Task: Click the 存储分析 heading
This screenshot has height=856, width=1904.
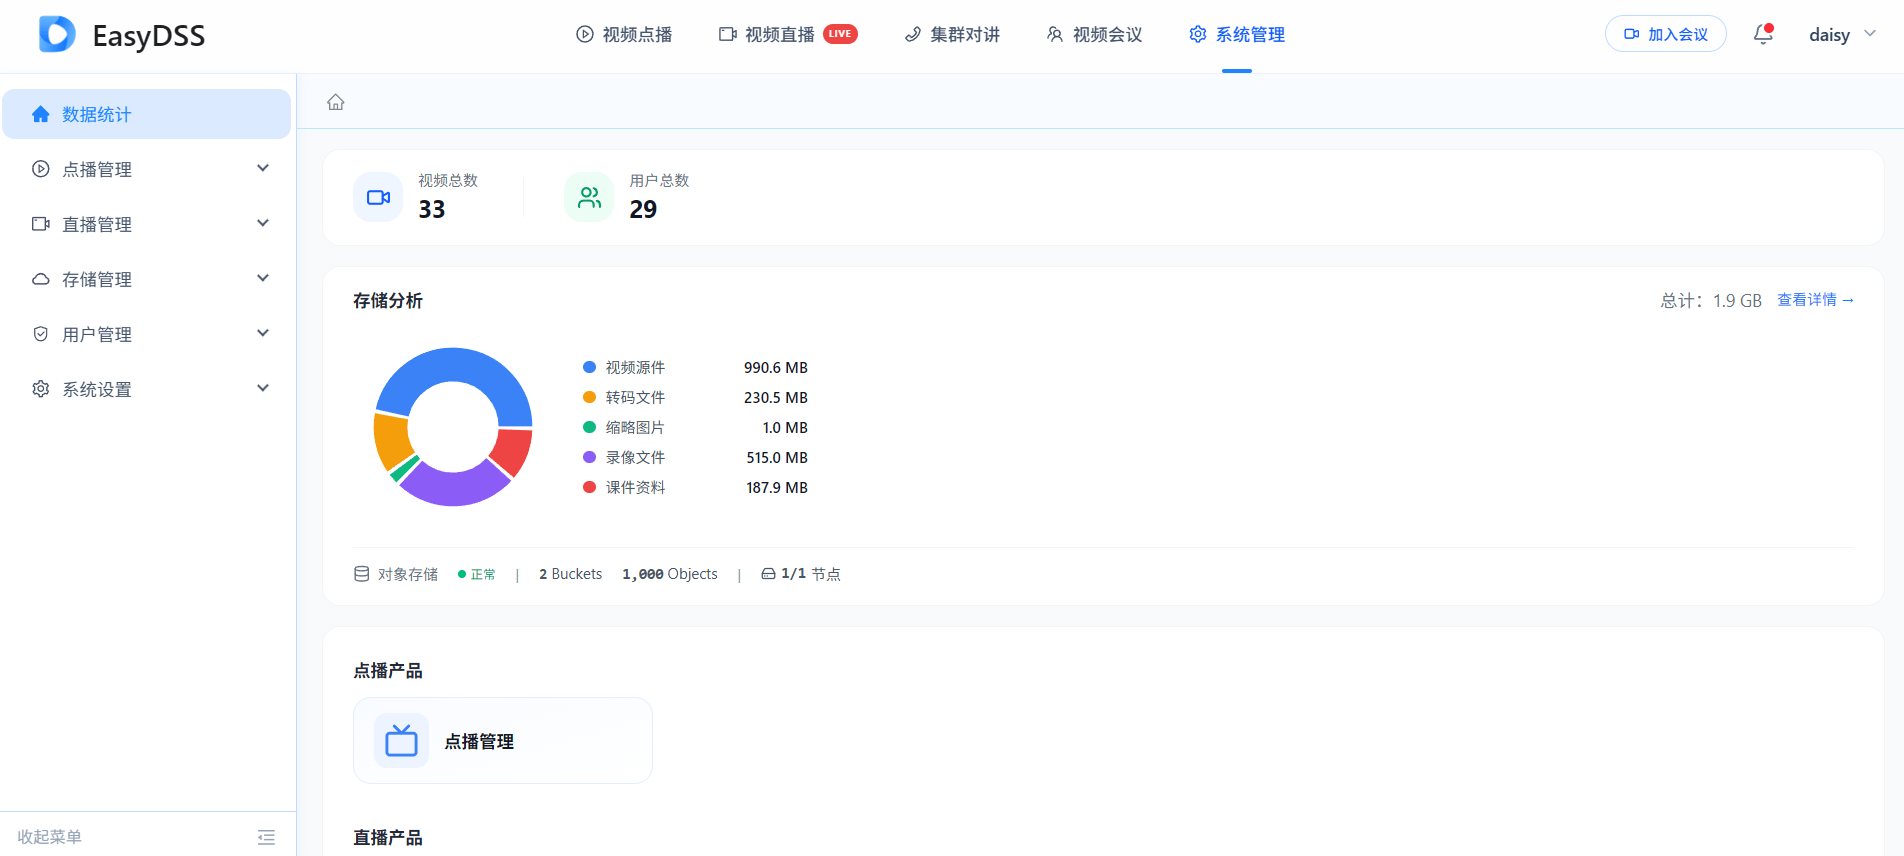Action: [x=388, y=301]
